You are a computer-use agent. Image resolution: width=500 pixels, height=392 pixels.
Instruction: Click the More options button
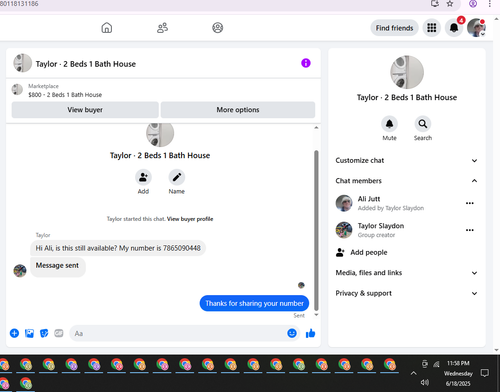[238, 110]
